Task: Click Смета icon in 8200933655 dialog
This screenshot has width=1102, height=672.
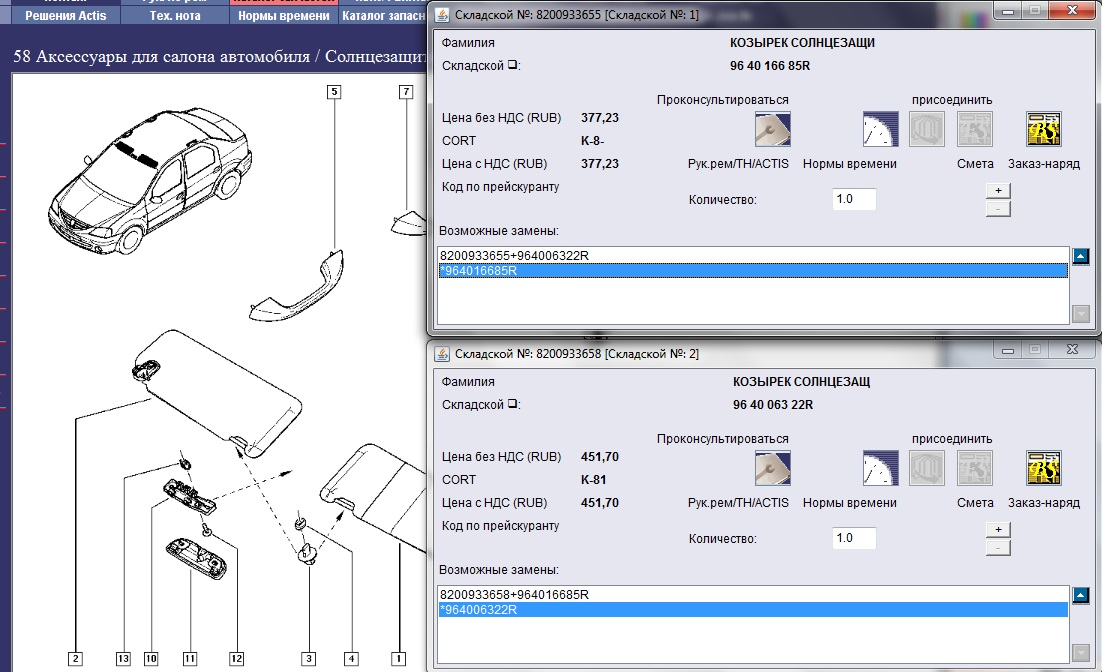Action: coord(975,129)
